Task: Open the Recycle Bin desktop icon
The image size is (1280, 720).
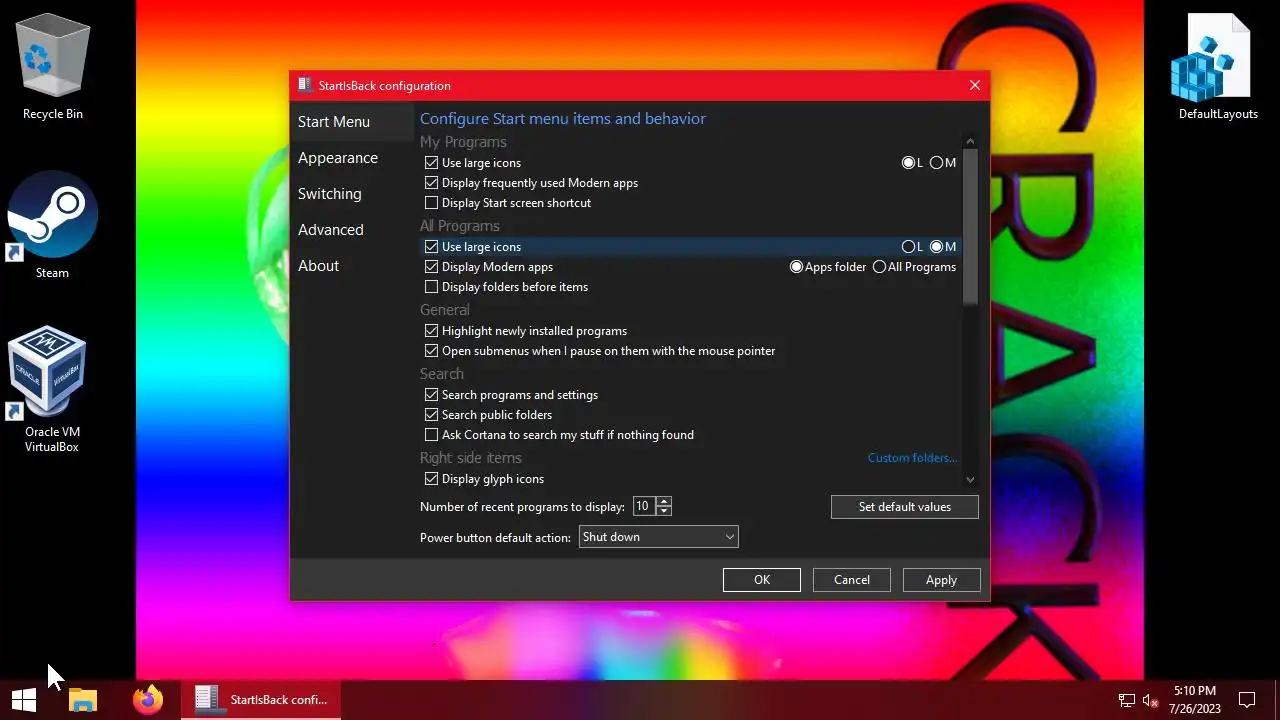Action: click(53, 67)
